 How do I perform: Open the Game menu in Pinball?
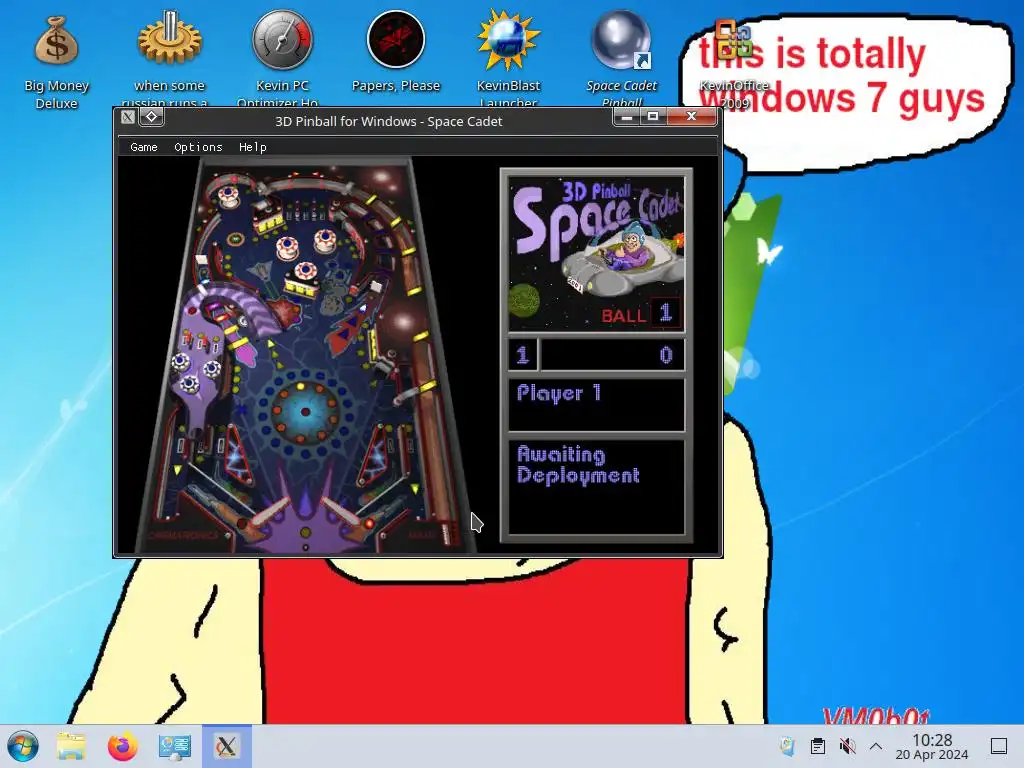(x=144, y=147)
